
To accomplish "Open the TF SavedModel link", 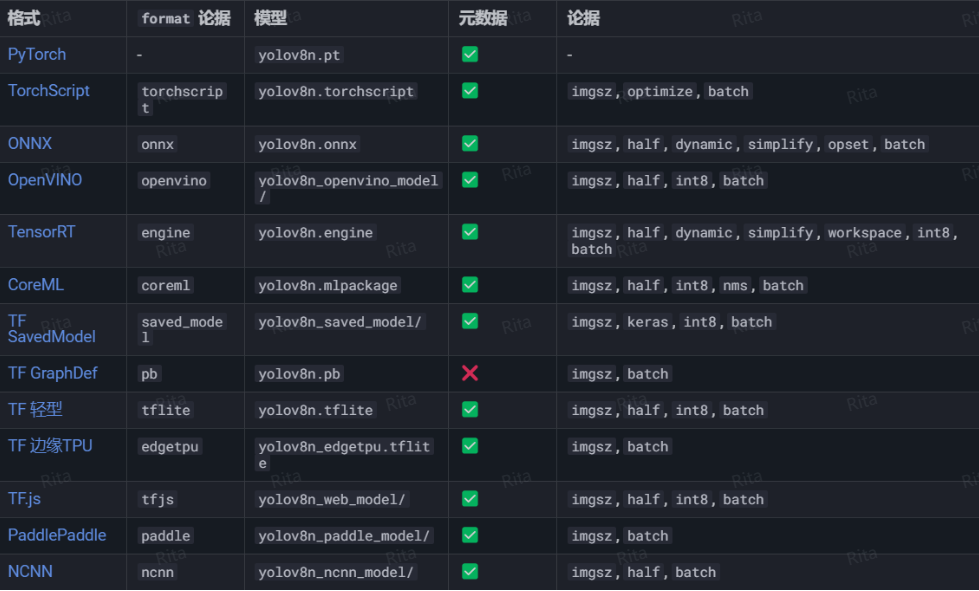I will (x=52, y=329).
